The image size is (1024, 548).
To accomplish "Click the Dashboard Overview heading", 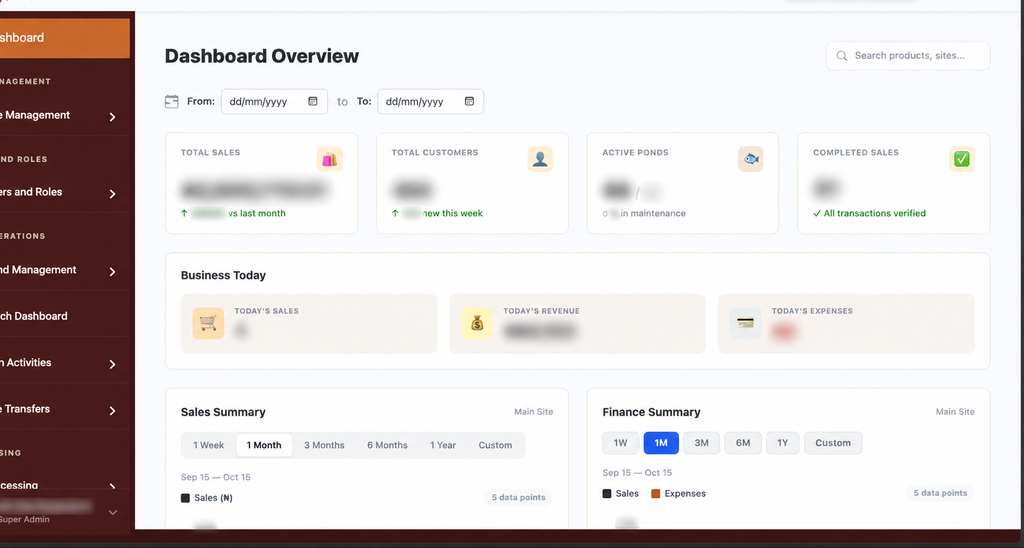I will click(262, 56).
